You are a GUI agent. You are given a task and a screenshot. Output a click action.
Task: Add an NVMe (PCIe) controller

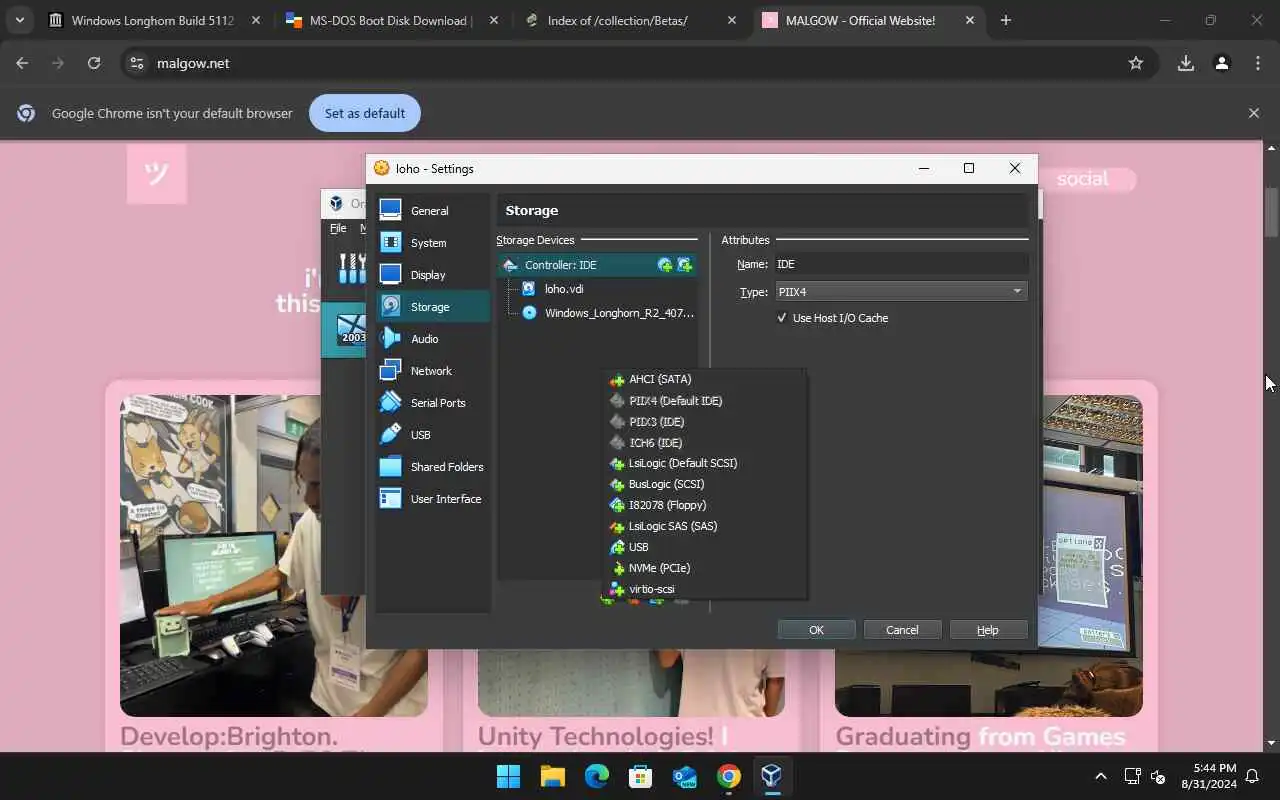[704, 568]
